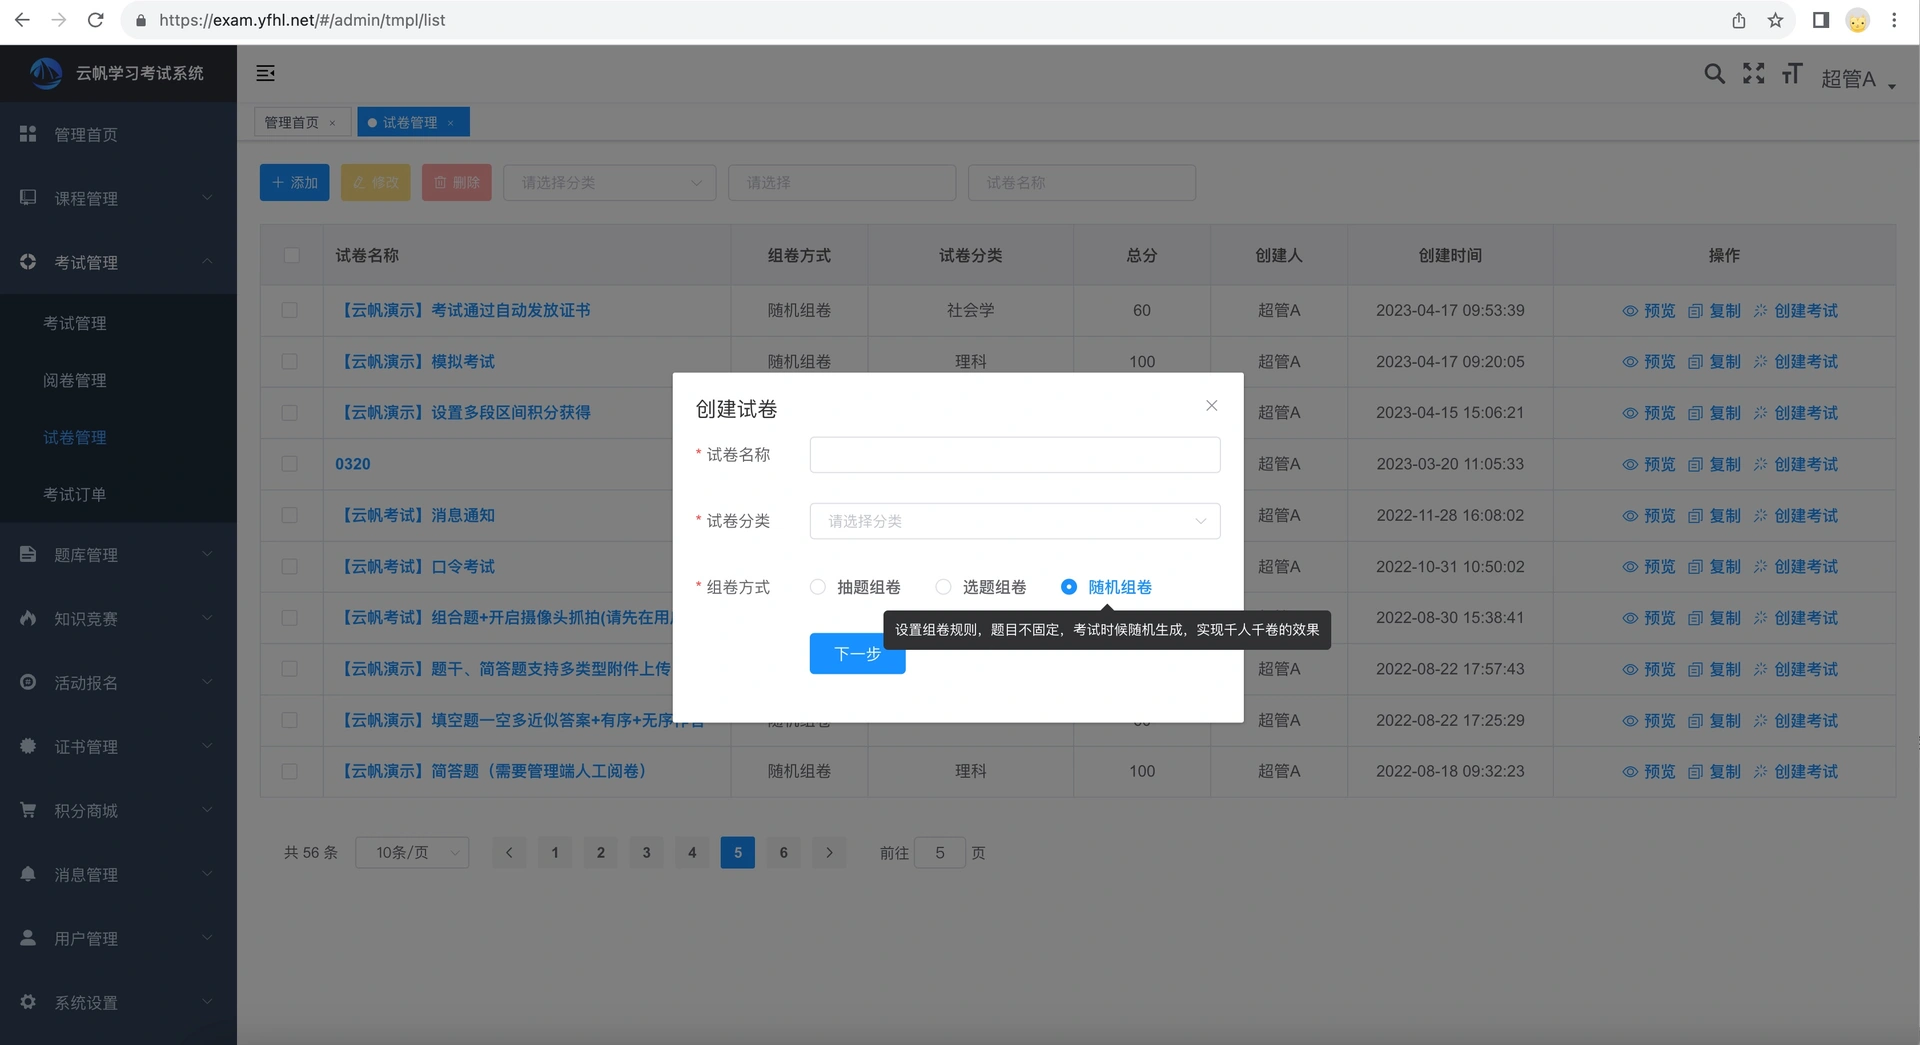Open 考试订单 in the sidebar submenu
This screenshot has height=1045, width=1920.
coord(75,494)
